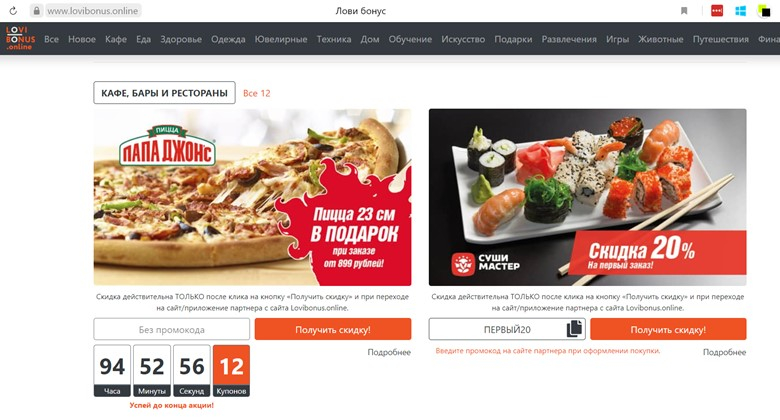Click the padlock site security icon
Image resolution: width=780 pixels, height=420 pixels.
pos(36,10)
